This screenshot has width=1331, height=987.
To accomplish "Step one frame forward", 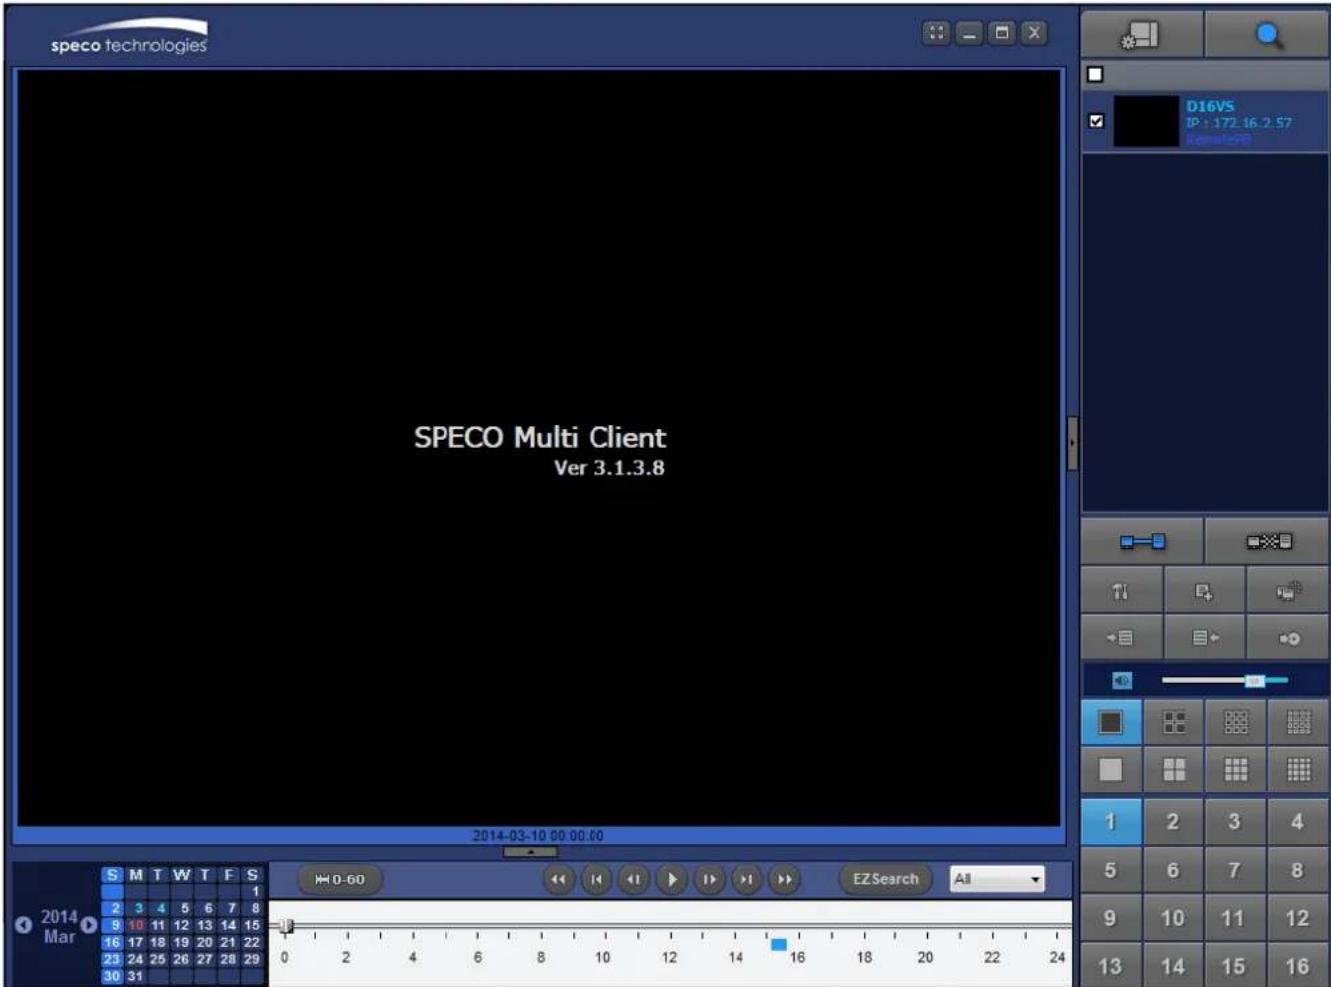I will [x=709, y=880].
